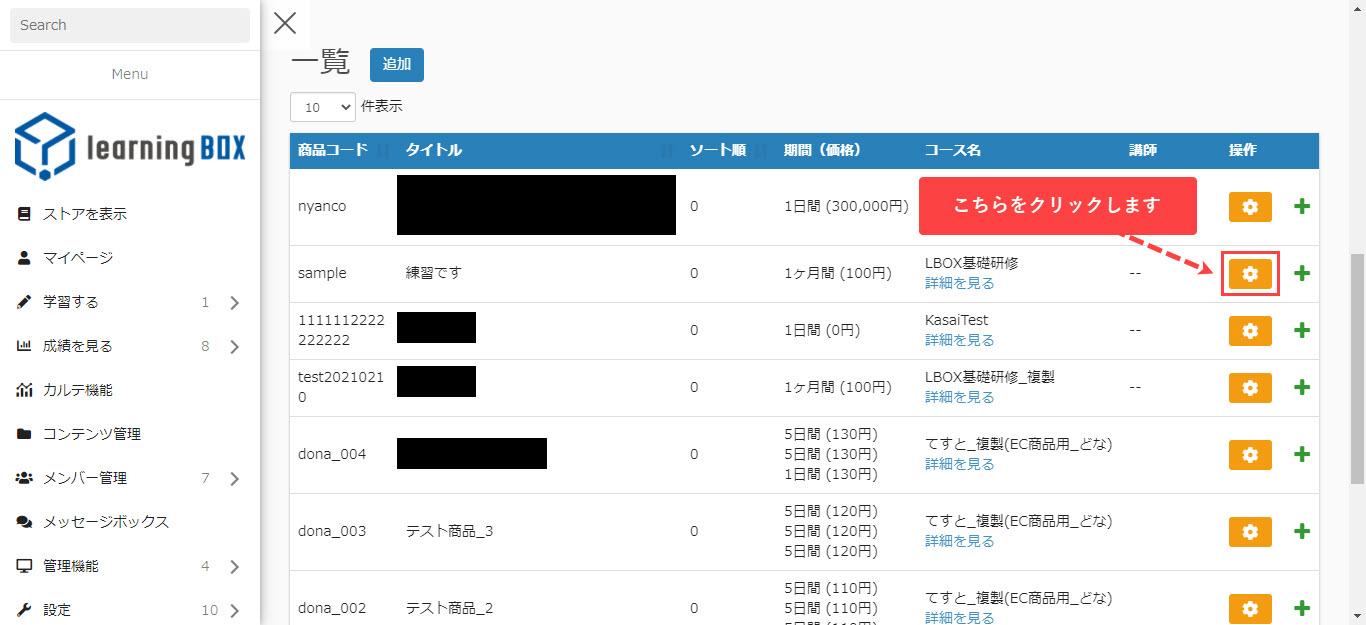The height and width of the screenshot is (625, 1366).
Task: Click the green plus in the dona_003 row
Action: click(x=1301, y=532)
